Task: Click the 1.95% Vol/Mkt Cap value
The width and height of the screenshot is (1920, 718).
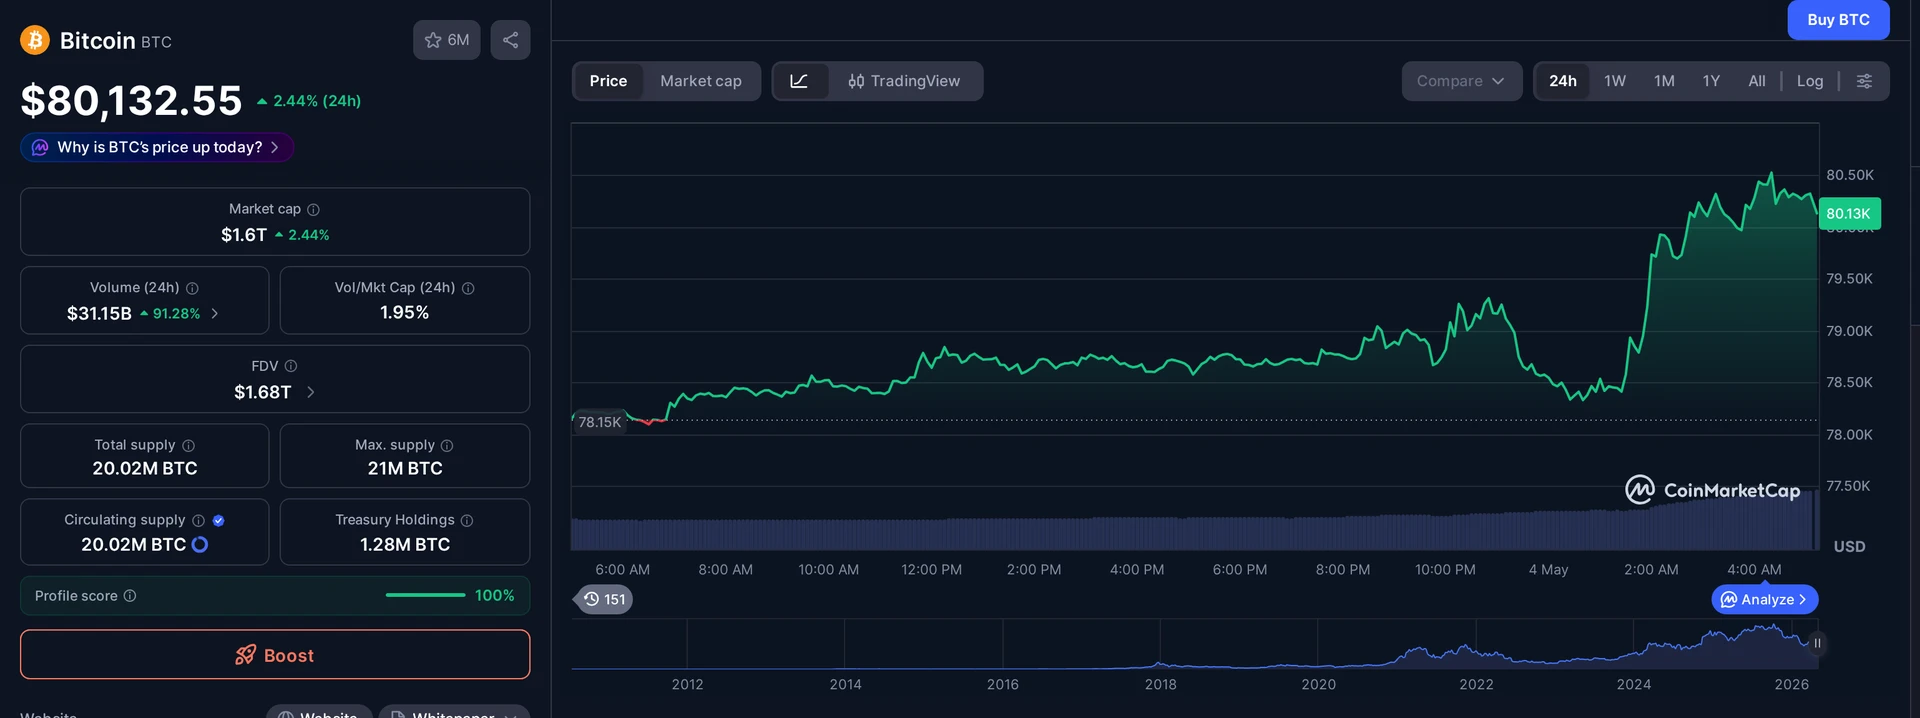Action: [405, 313]
